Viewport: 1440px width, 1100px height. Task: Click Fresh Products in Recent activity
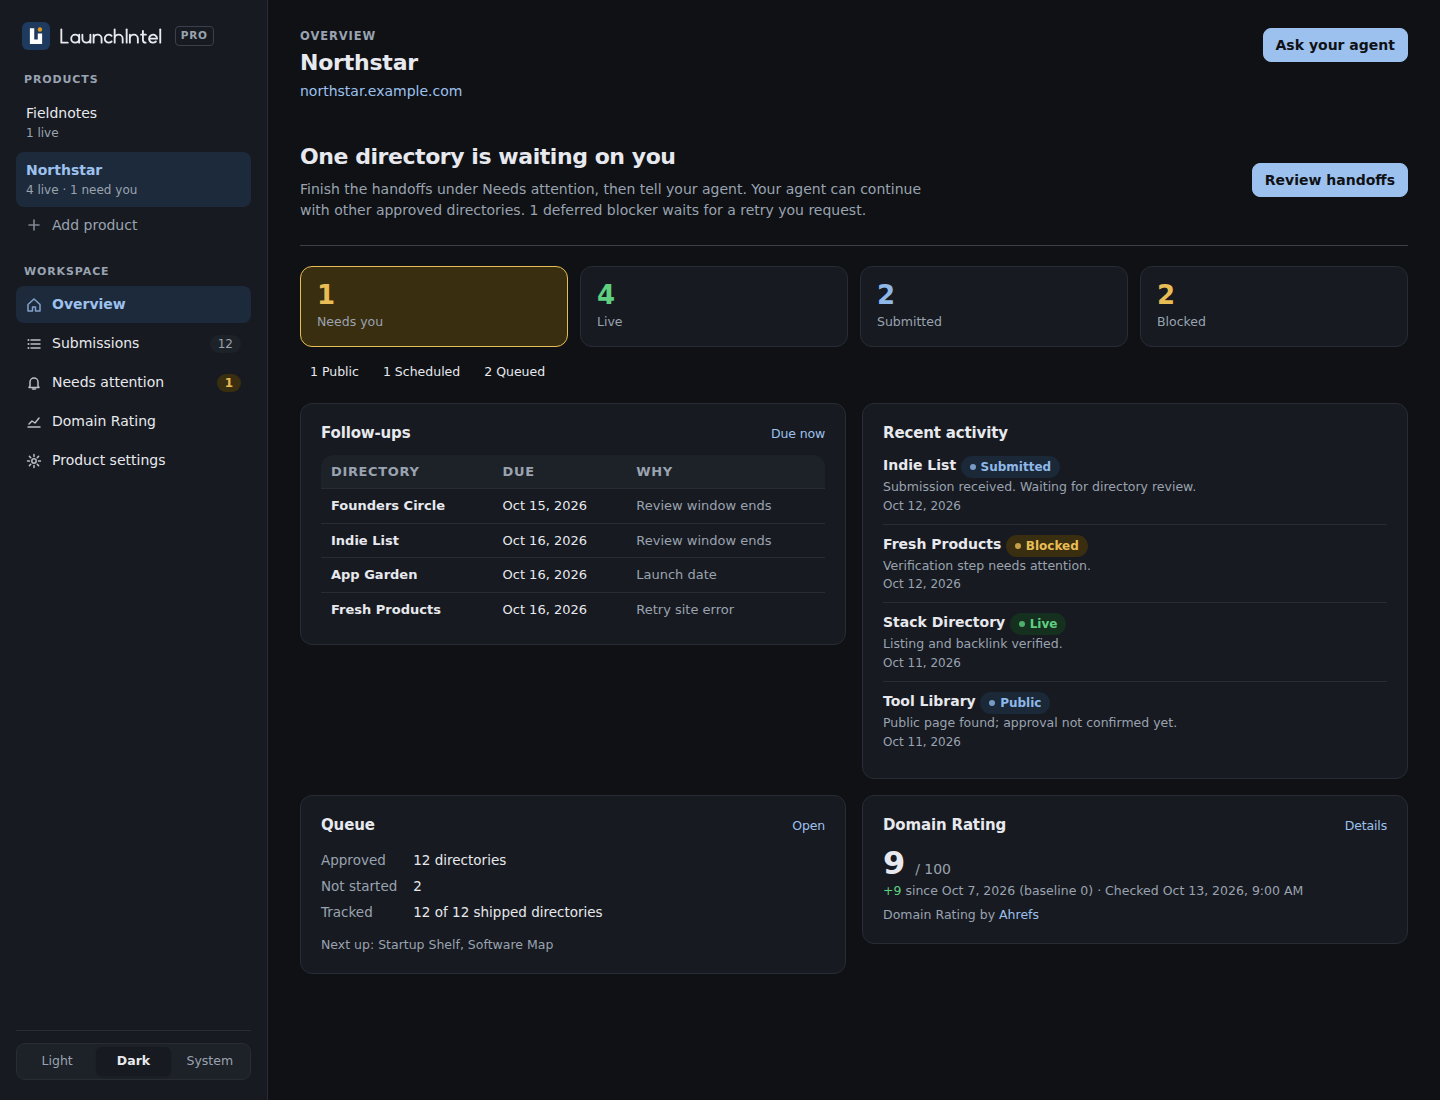[941, 544]
